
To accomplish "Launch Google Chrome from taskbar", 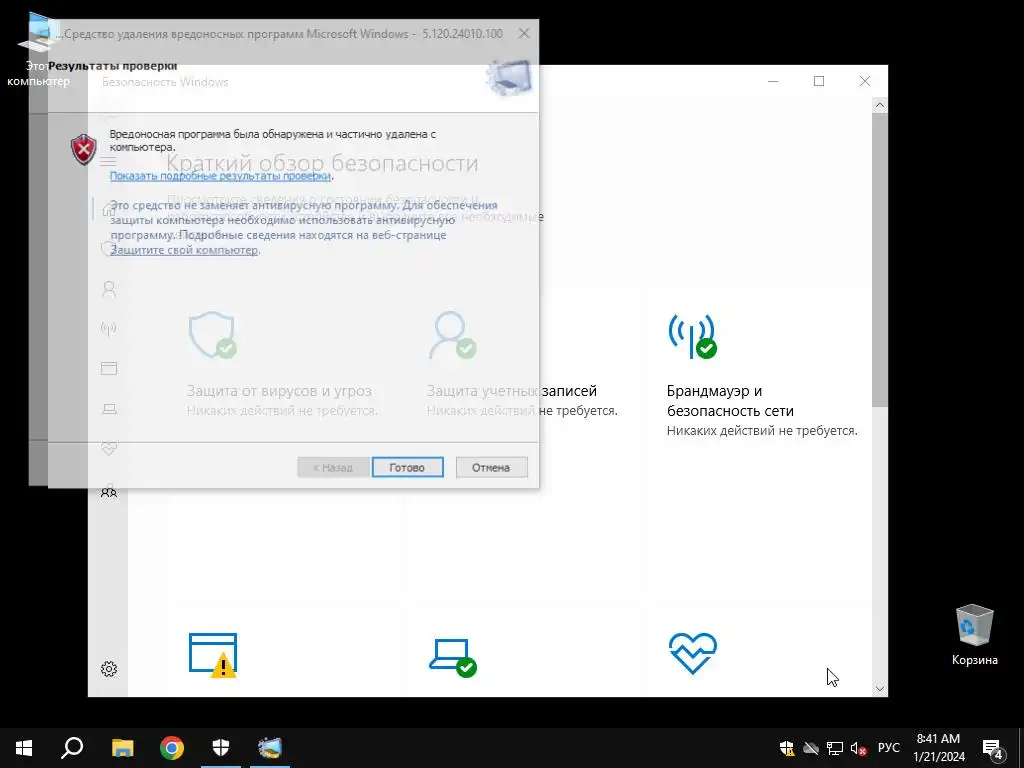I will click(172, 748).
